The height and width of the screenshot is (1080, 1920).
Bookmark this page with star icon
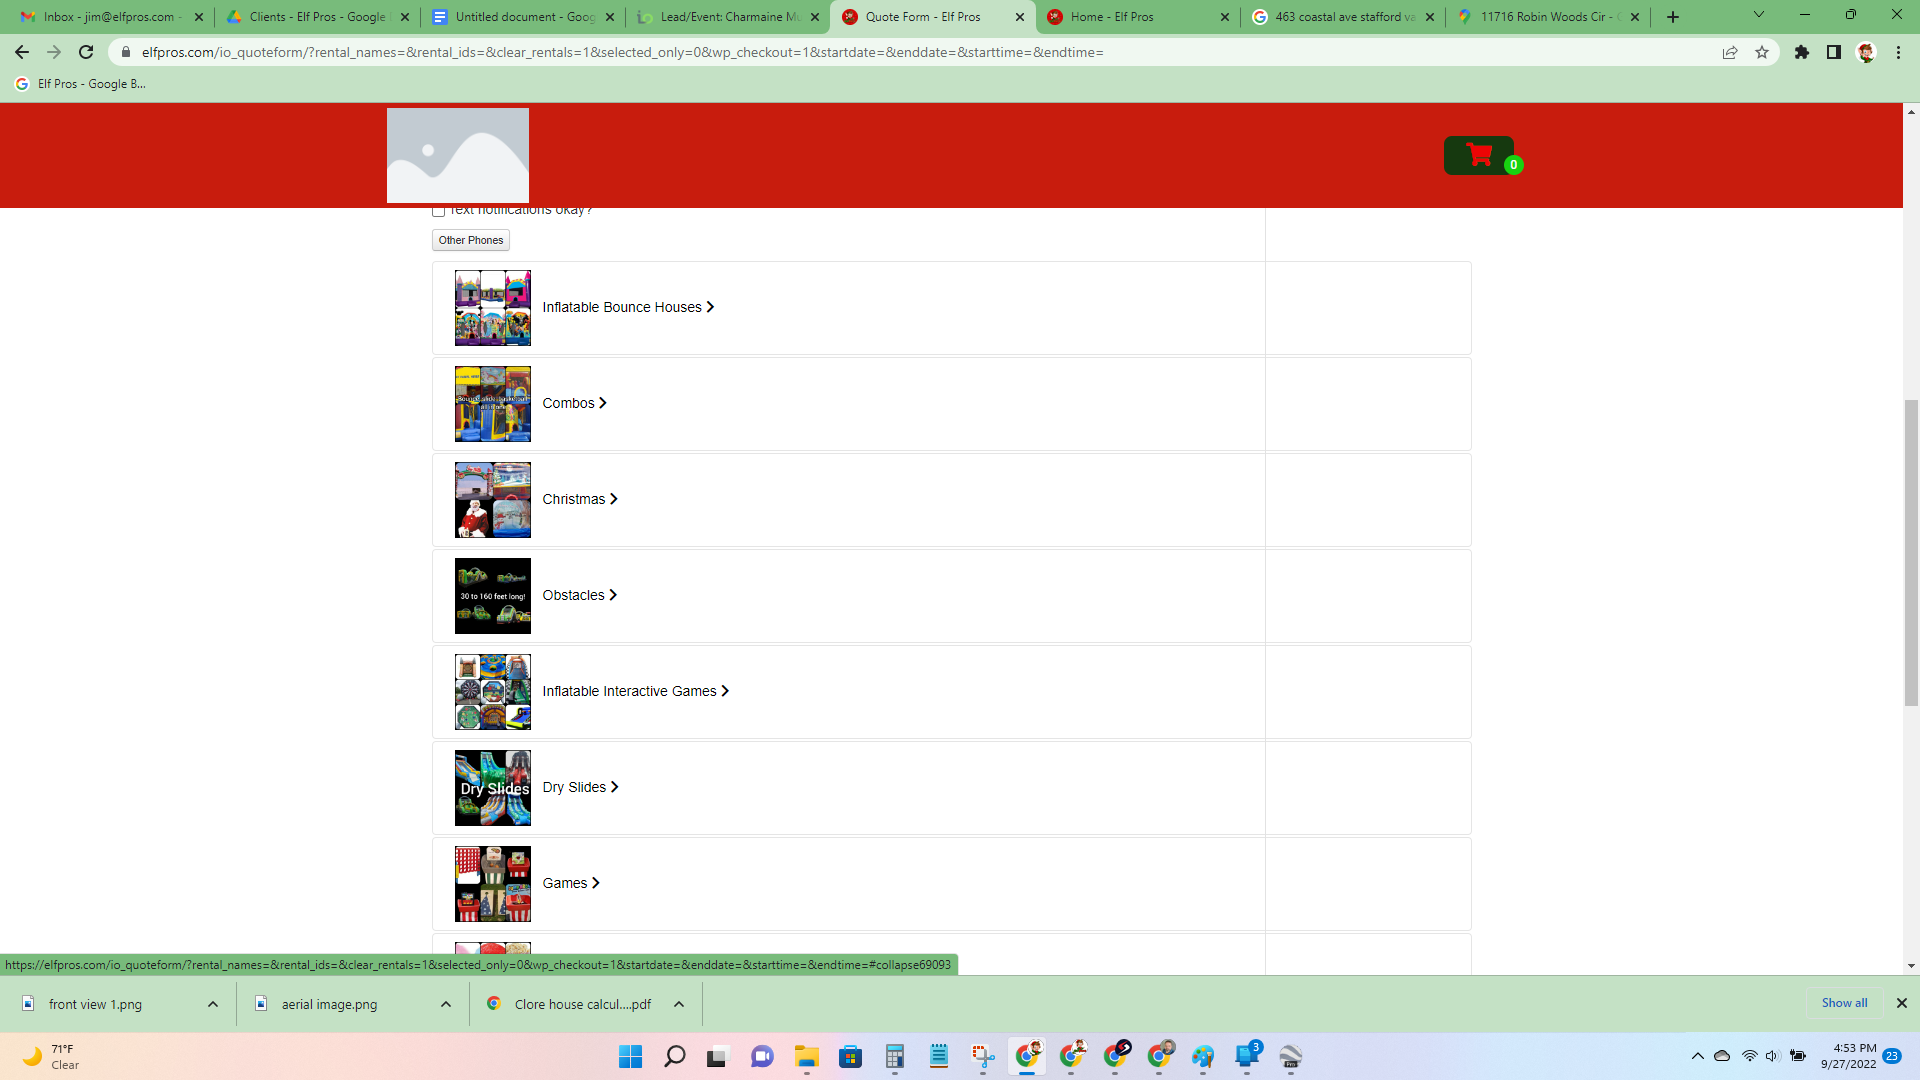[x=1762, y=52]
